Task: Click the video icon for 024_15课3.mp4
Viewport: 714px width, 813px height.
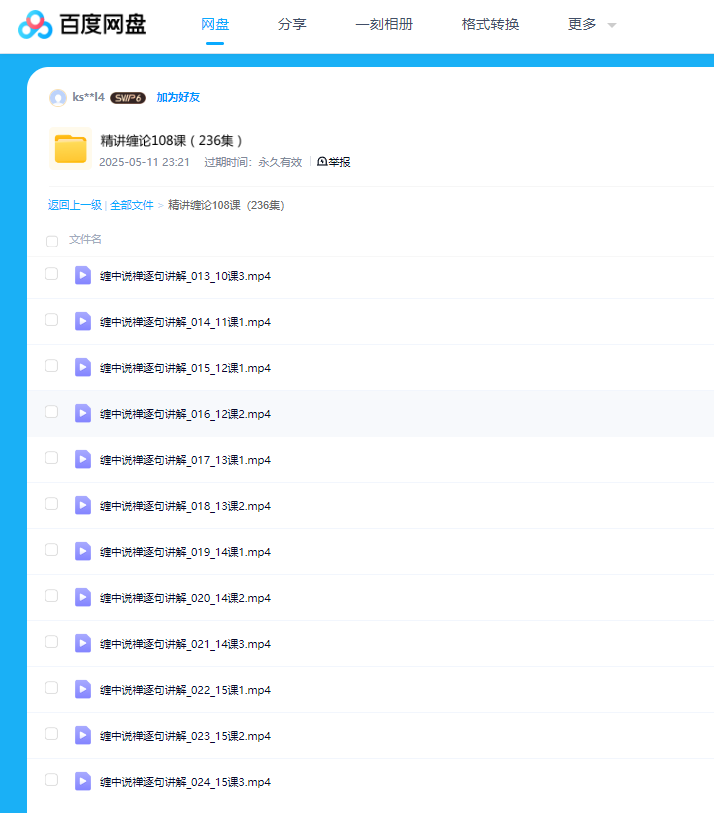Action: point(83,781)
